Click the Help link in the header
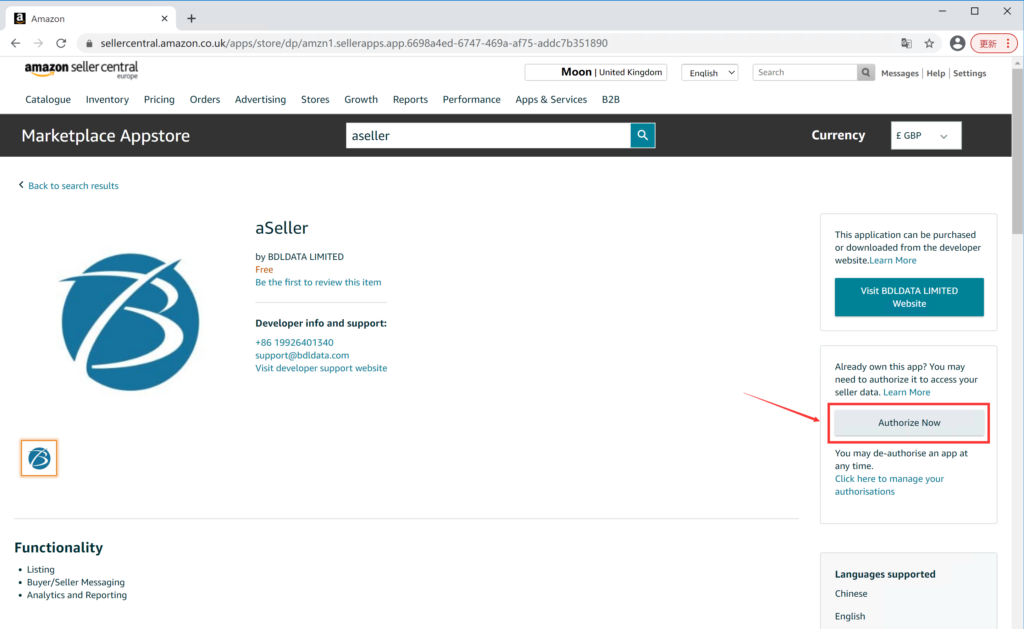Screen dimensions: 1024x629 pyautogui.click(x=936, y=73)
